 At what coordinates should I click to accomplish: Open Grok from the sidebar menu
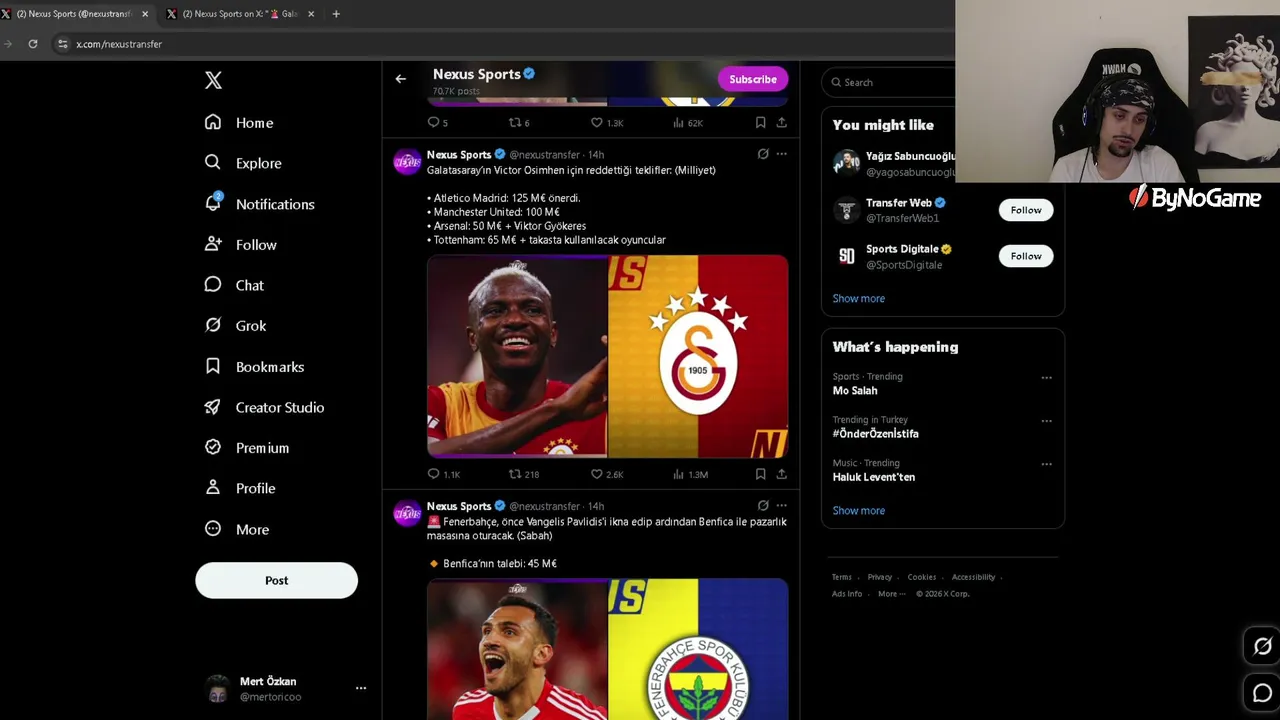coord(235,325)
